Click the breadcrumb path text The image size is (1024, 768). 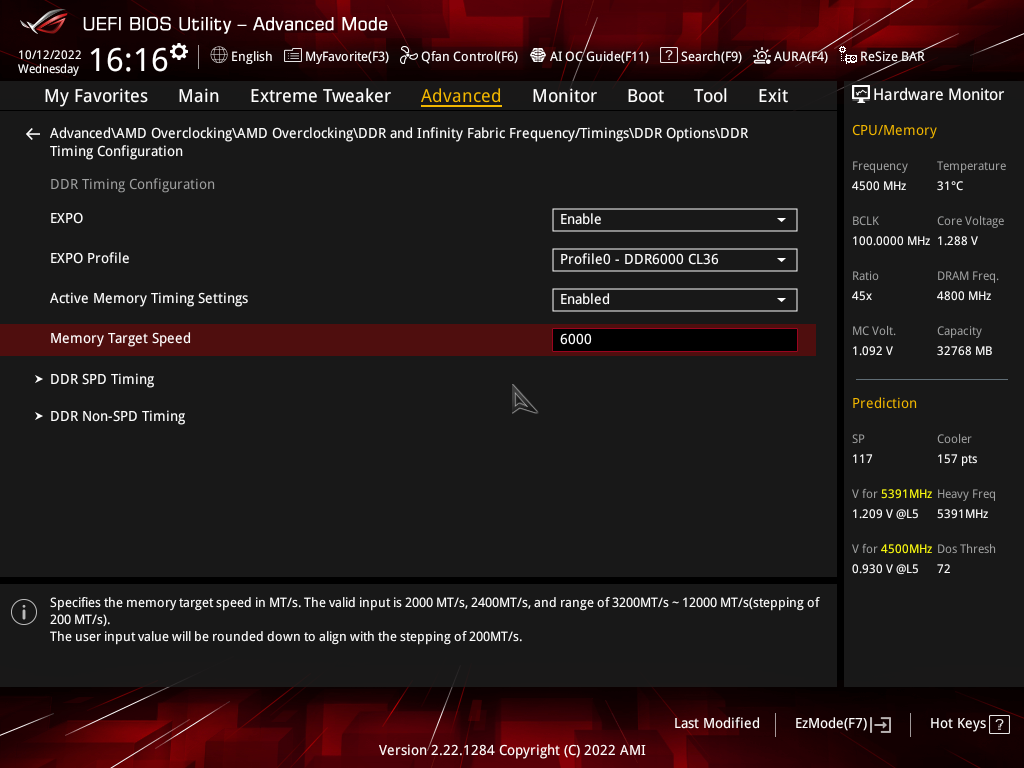click(399, 142)
